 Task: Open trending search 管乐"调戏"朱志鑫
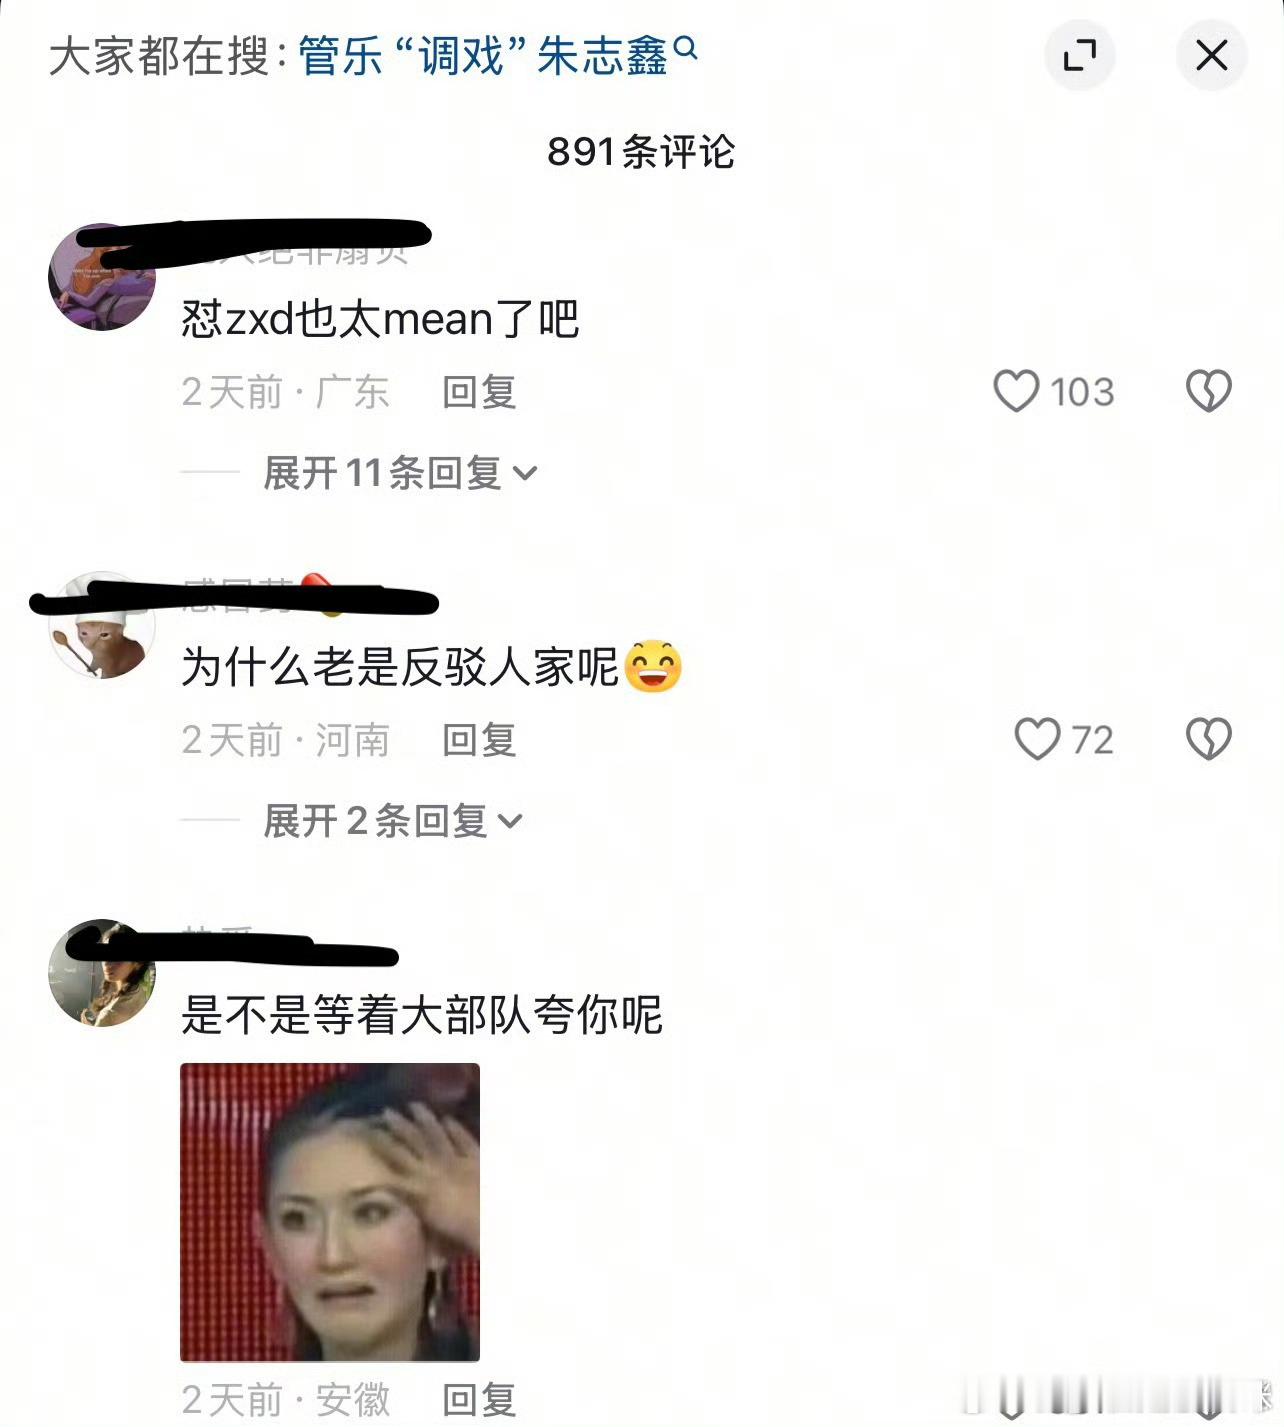tap(483, 56)
